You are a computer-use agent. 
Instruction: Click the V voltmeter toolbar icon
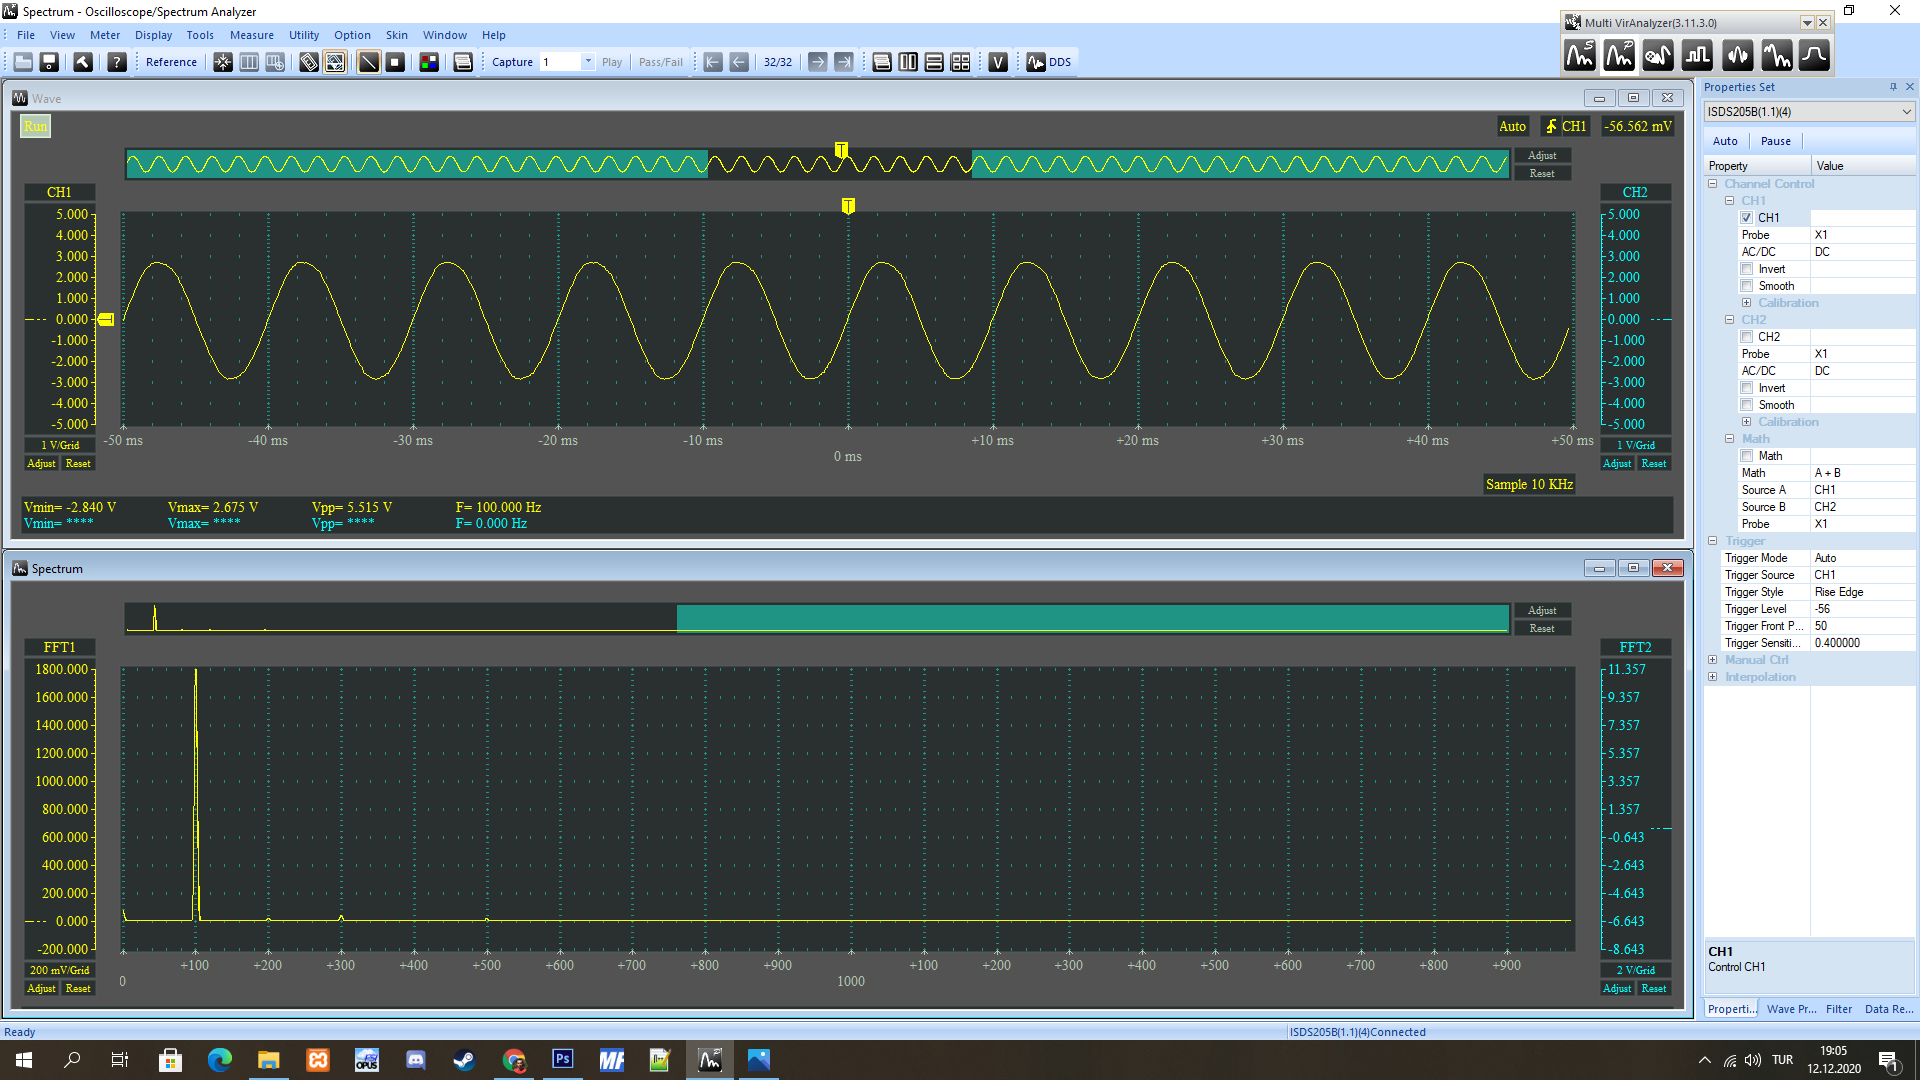click(998, 62)
